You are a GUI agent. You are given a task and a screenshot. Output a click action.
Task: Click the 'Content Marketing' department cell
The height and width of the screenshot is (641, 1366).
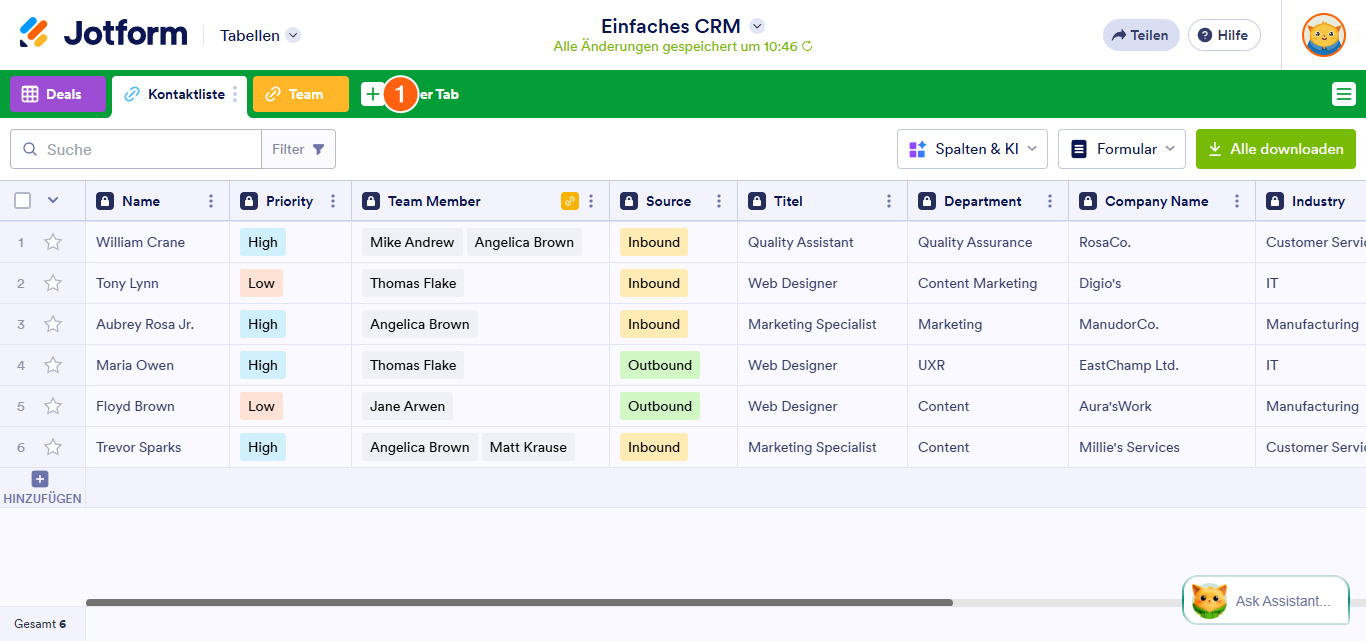coord(987,283)
